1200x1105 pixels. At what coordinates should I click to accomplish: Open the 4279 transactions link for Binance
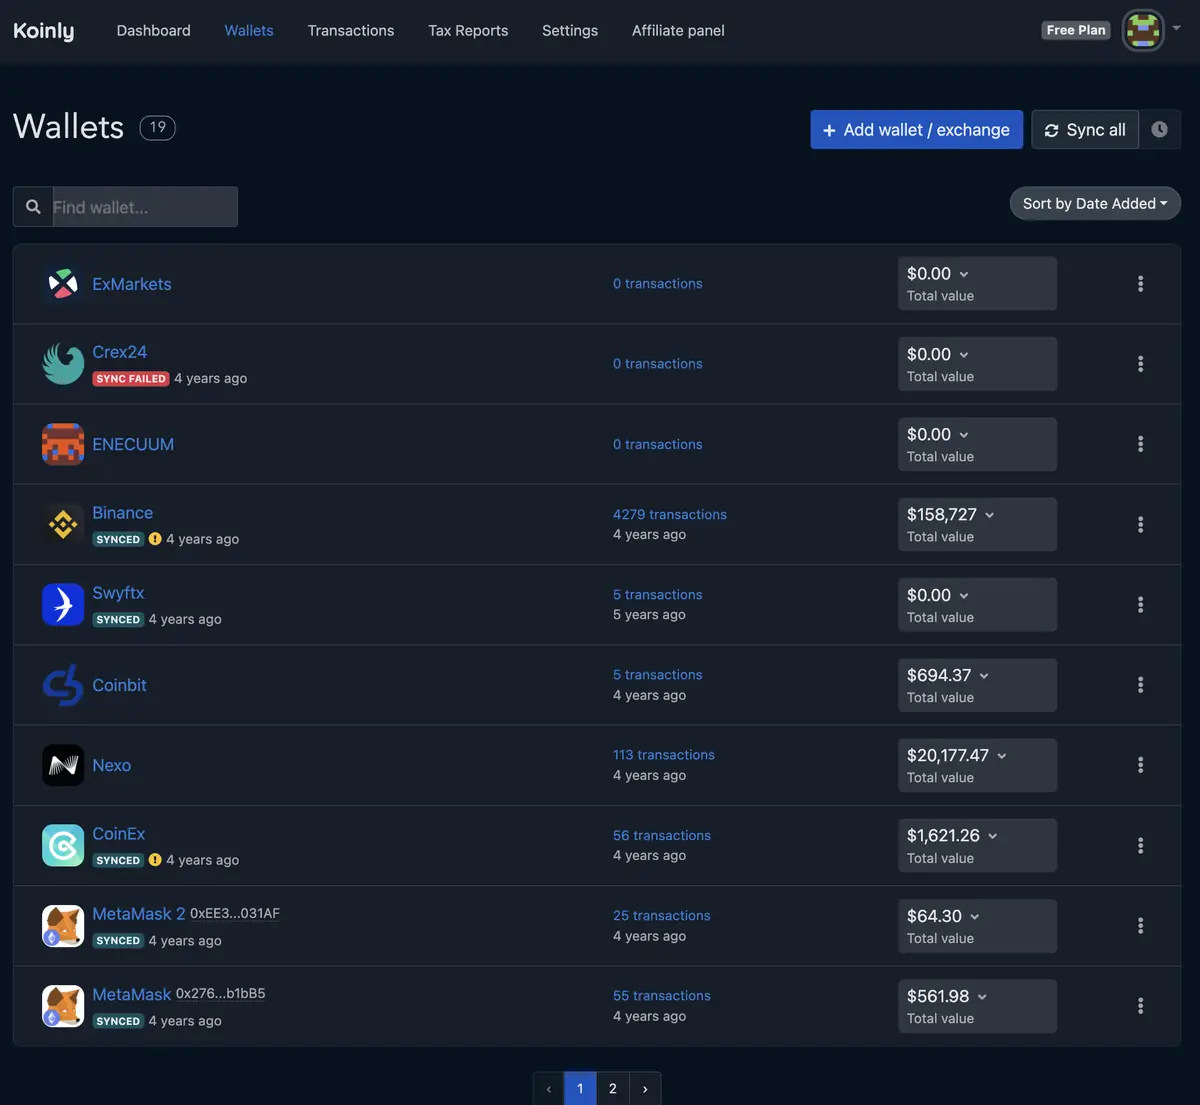coord(670,514)
